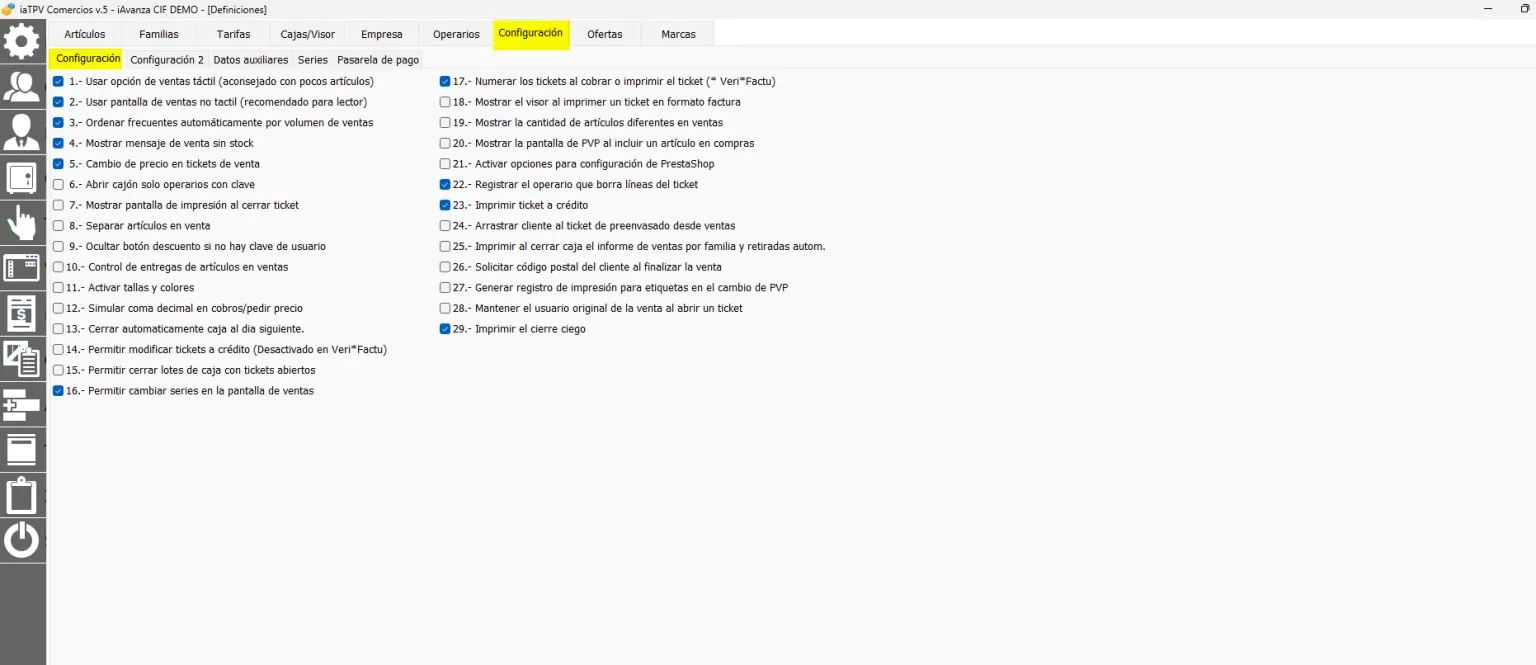Enable option 9 Ocultar botón descuento

click(58, 246)
